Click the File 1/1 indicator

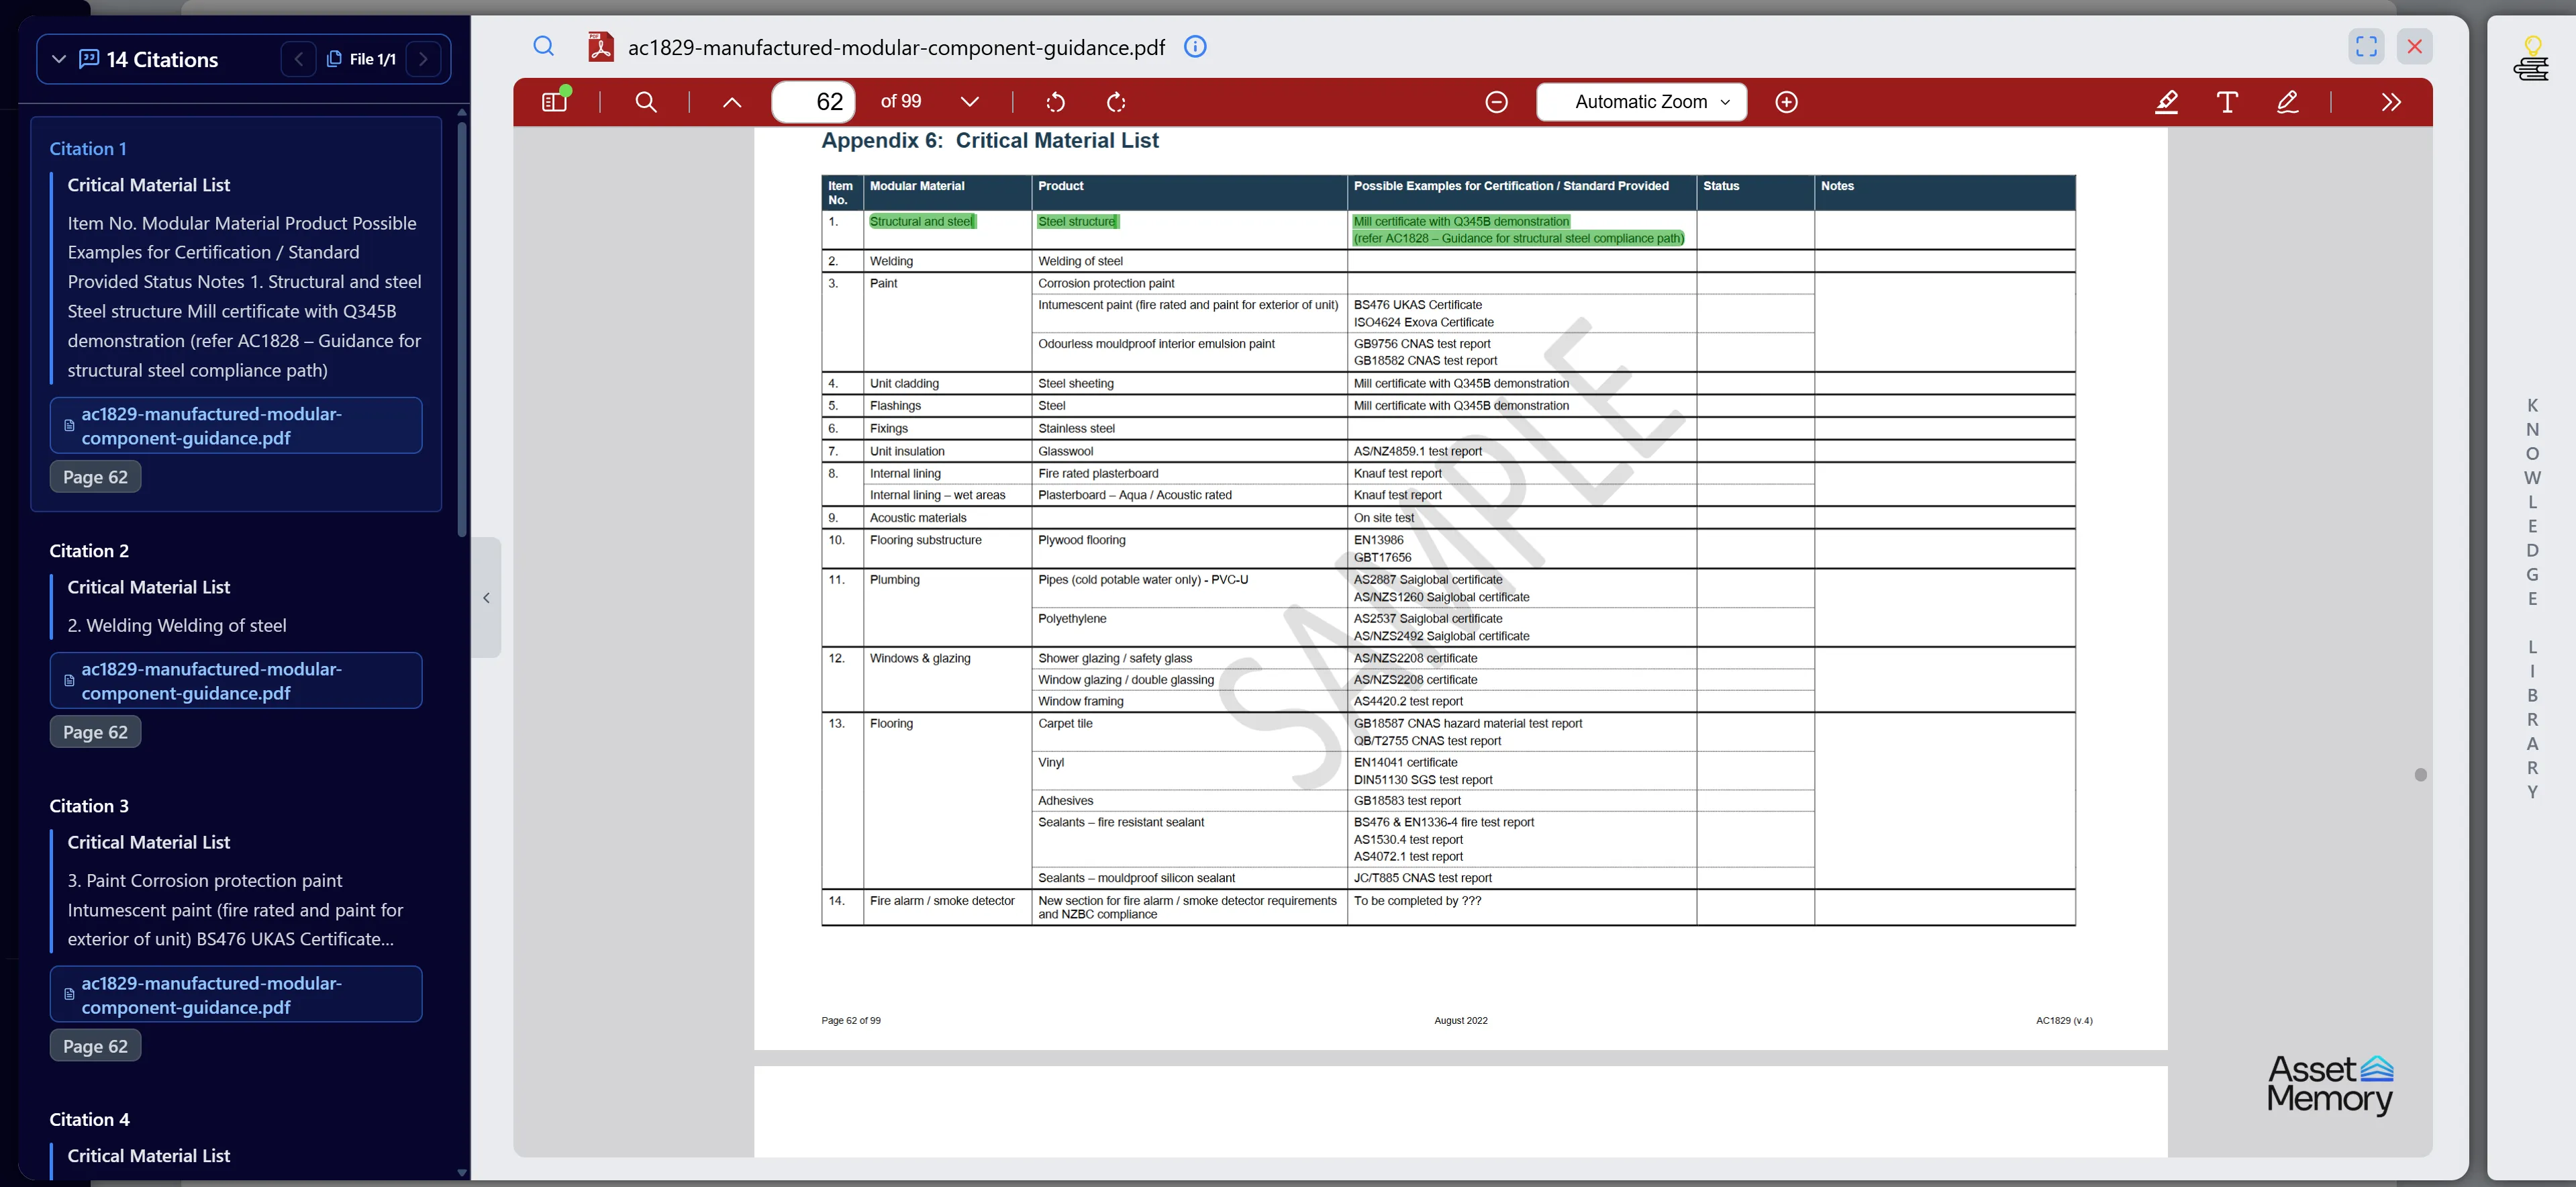tap(361, 59)
